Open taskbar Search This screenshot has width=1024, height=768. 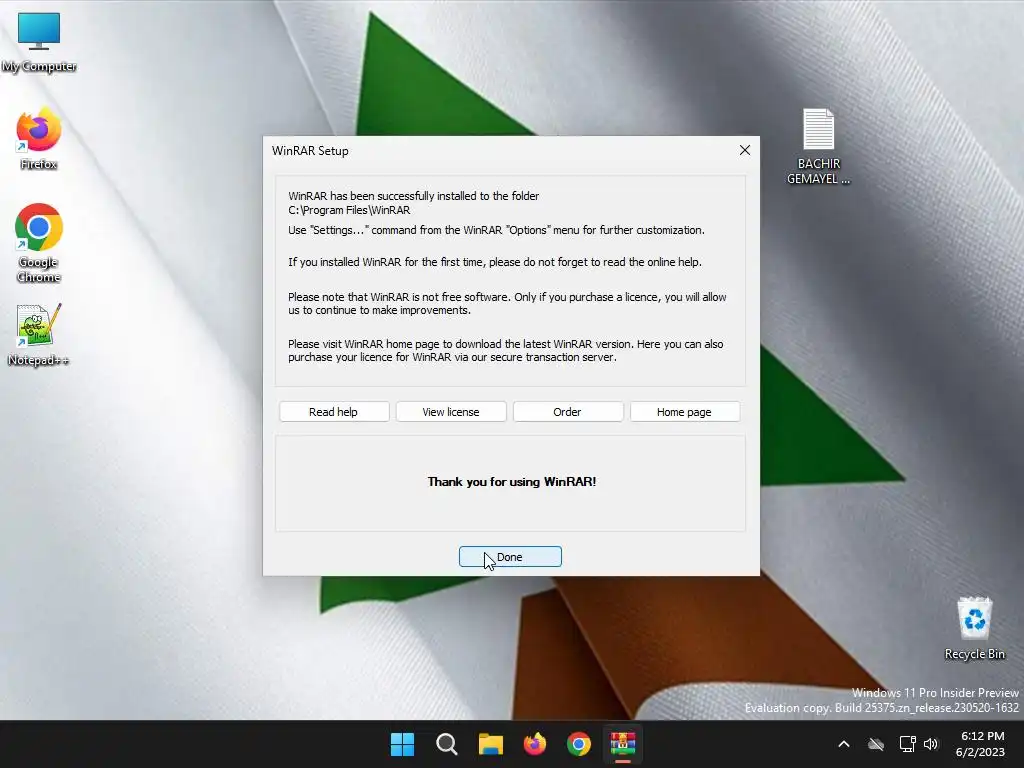click(x=447, y=744)
